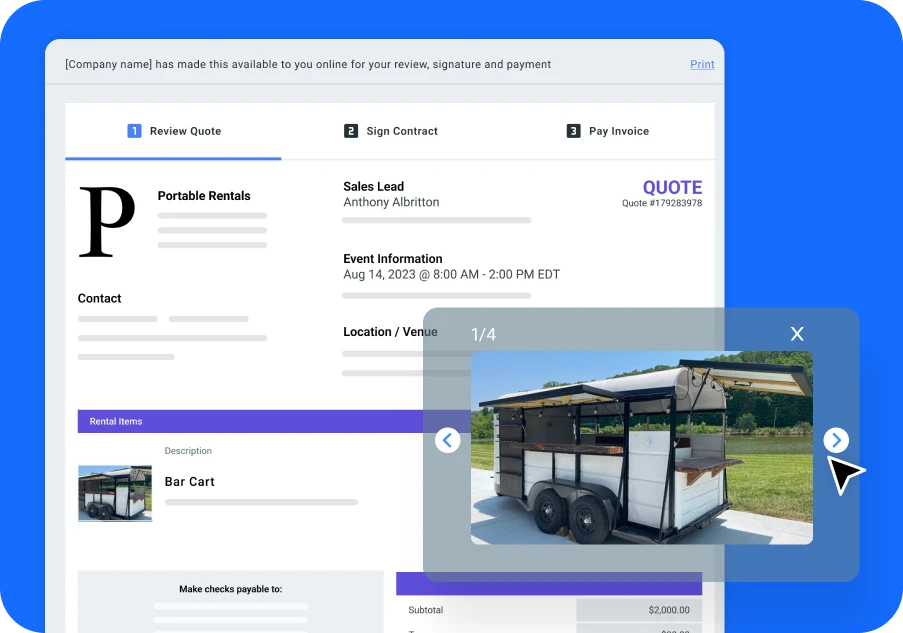Open the Sign Contract tab
Screen dimensions: 903x633
[x=401, y=131]
